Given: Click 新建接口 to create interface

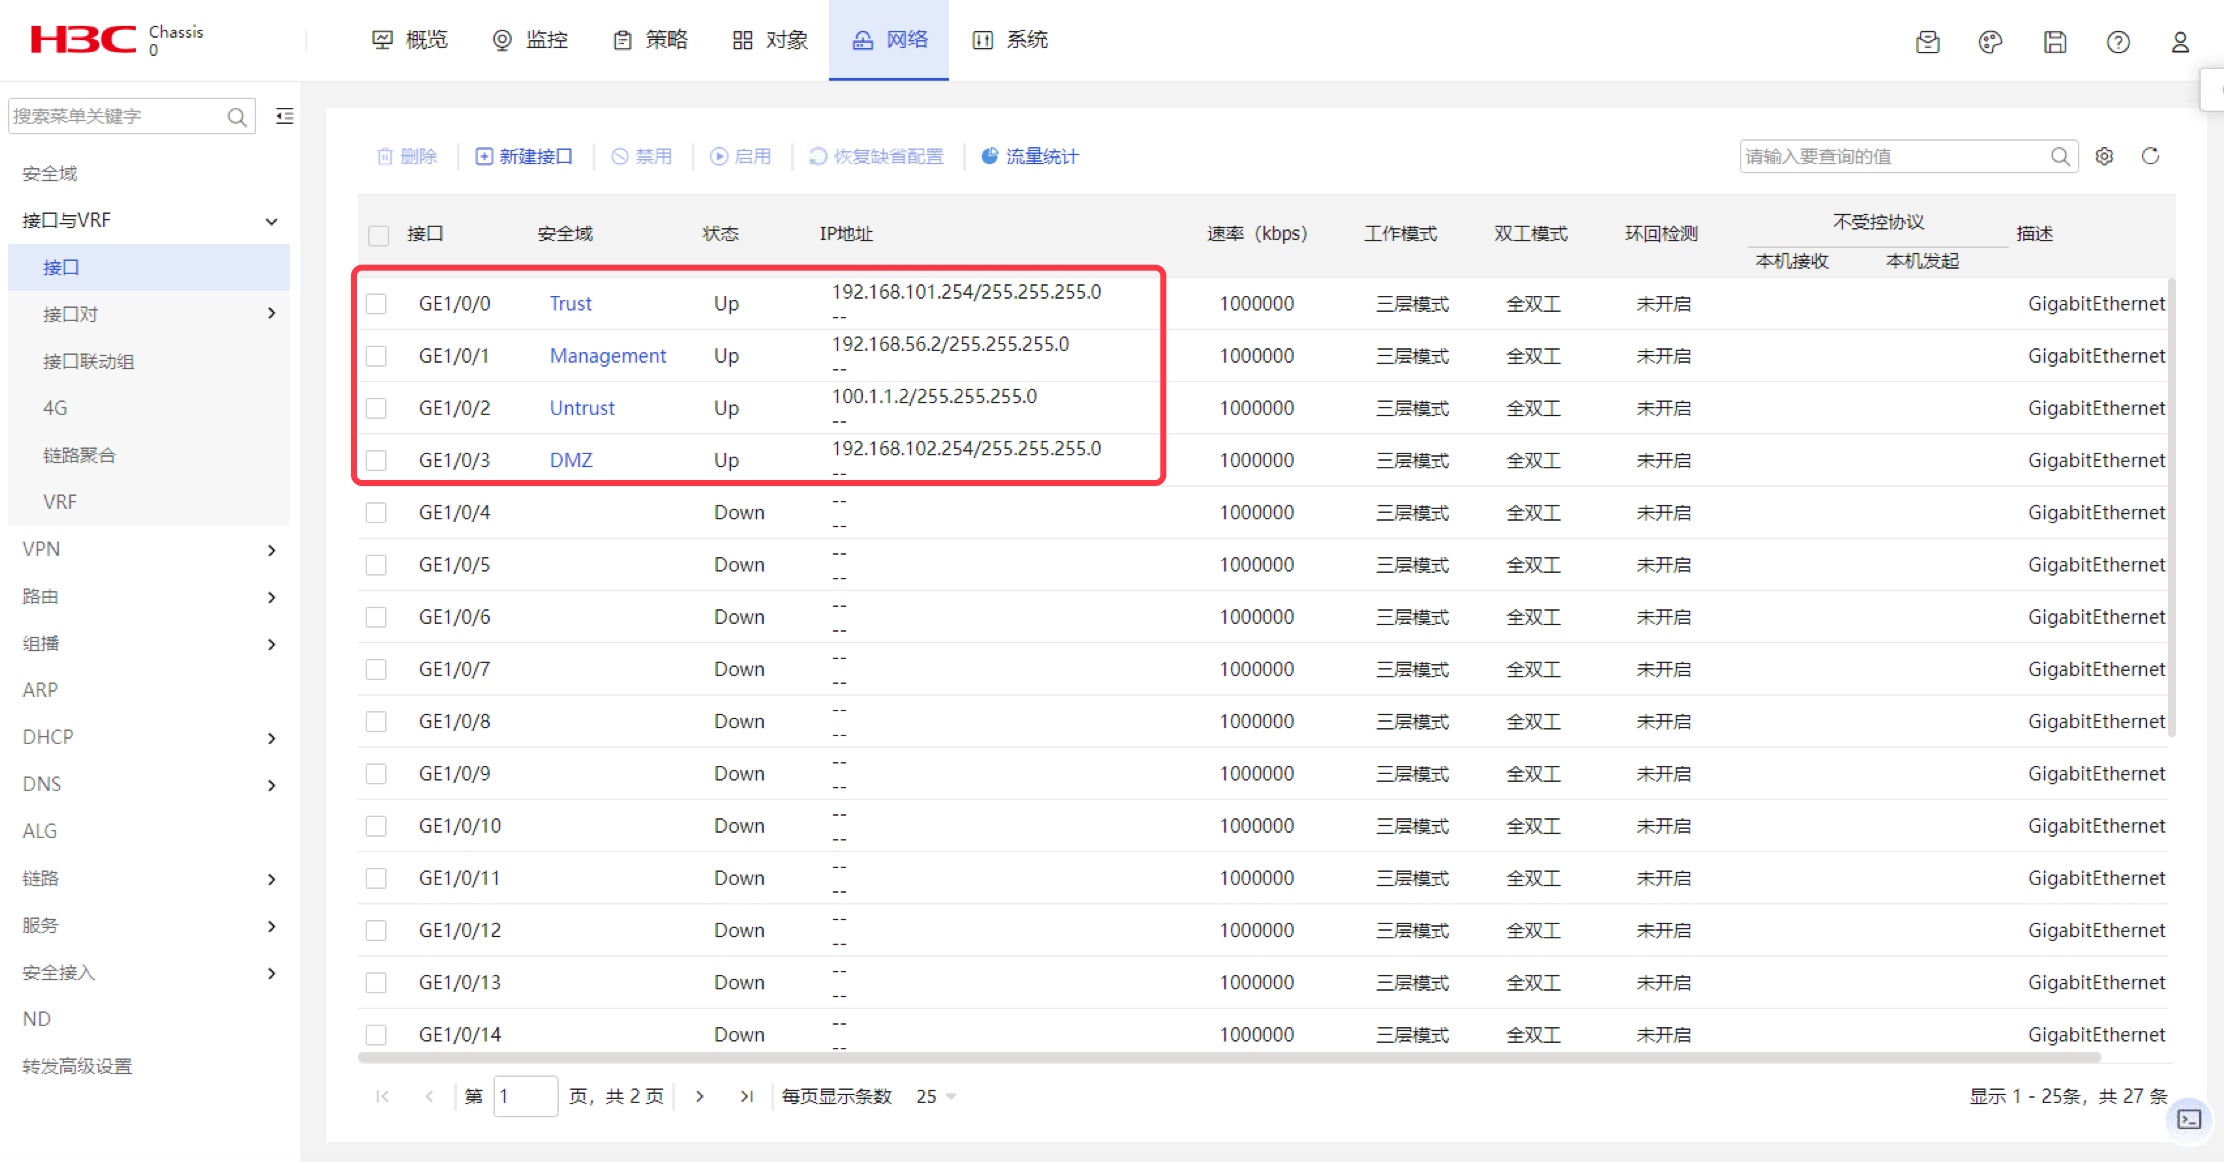Looking at the screenshot, I should (524, 156).
